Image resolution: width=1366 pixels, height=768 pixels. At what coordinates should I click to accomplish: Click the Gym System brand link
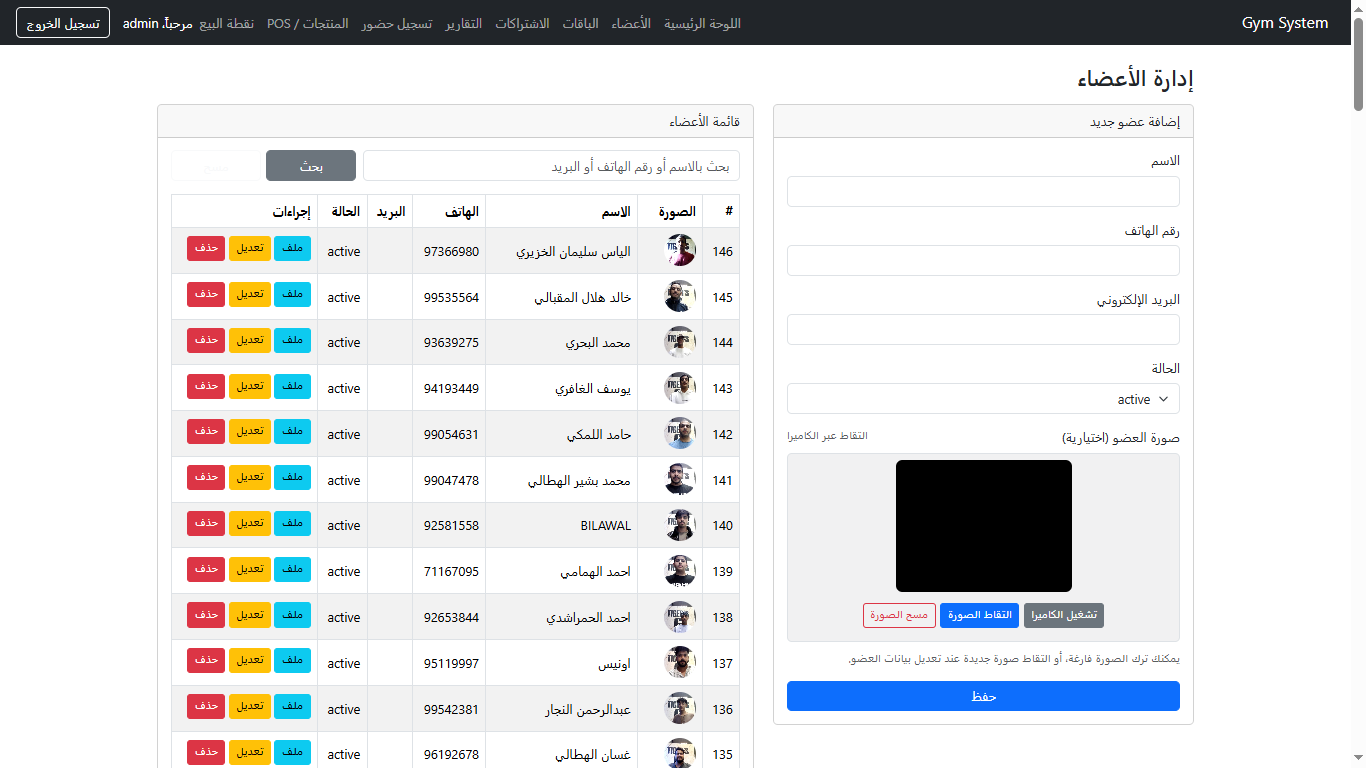click(x=1285, y=23)
